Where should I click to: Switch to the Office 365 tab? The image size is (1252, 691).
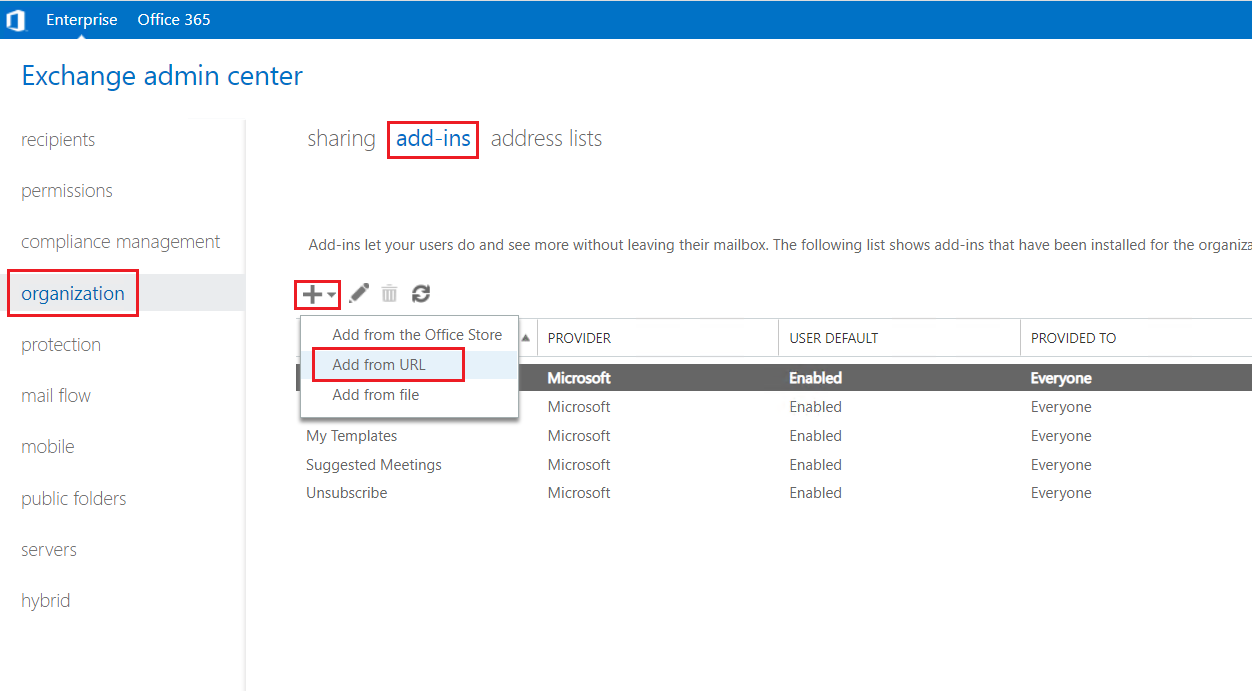[174, 20]
